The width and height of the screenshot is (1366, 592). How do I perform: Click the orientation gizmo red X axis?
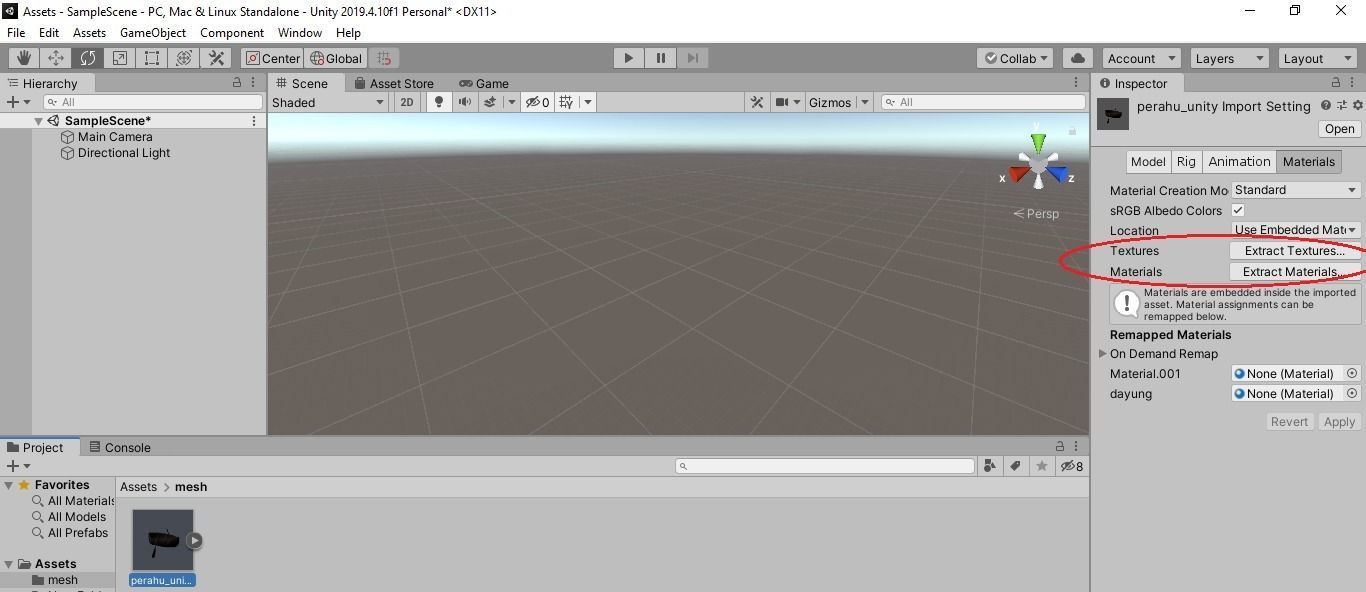tap(1019, 175)
